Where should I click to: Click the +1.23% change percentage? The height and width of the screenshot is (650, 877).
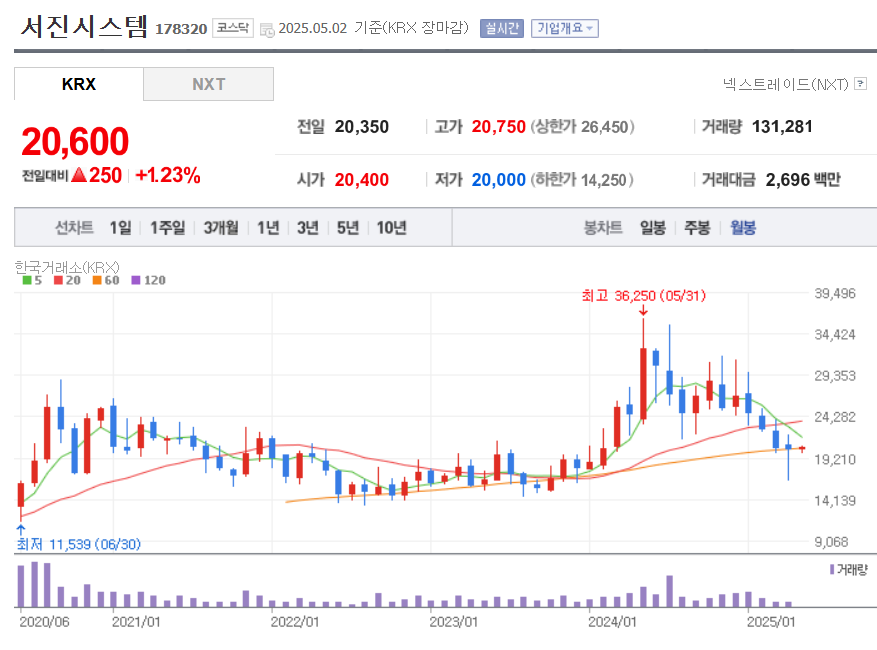click(168, 175)
